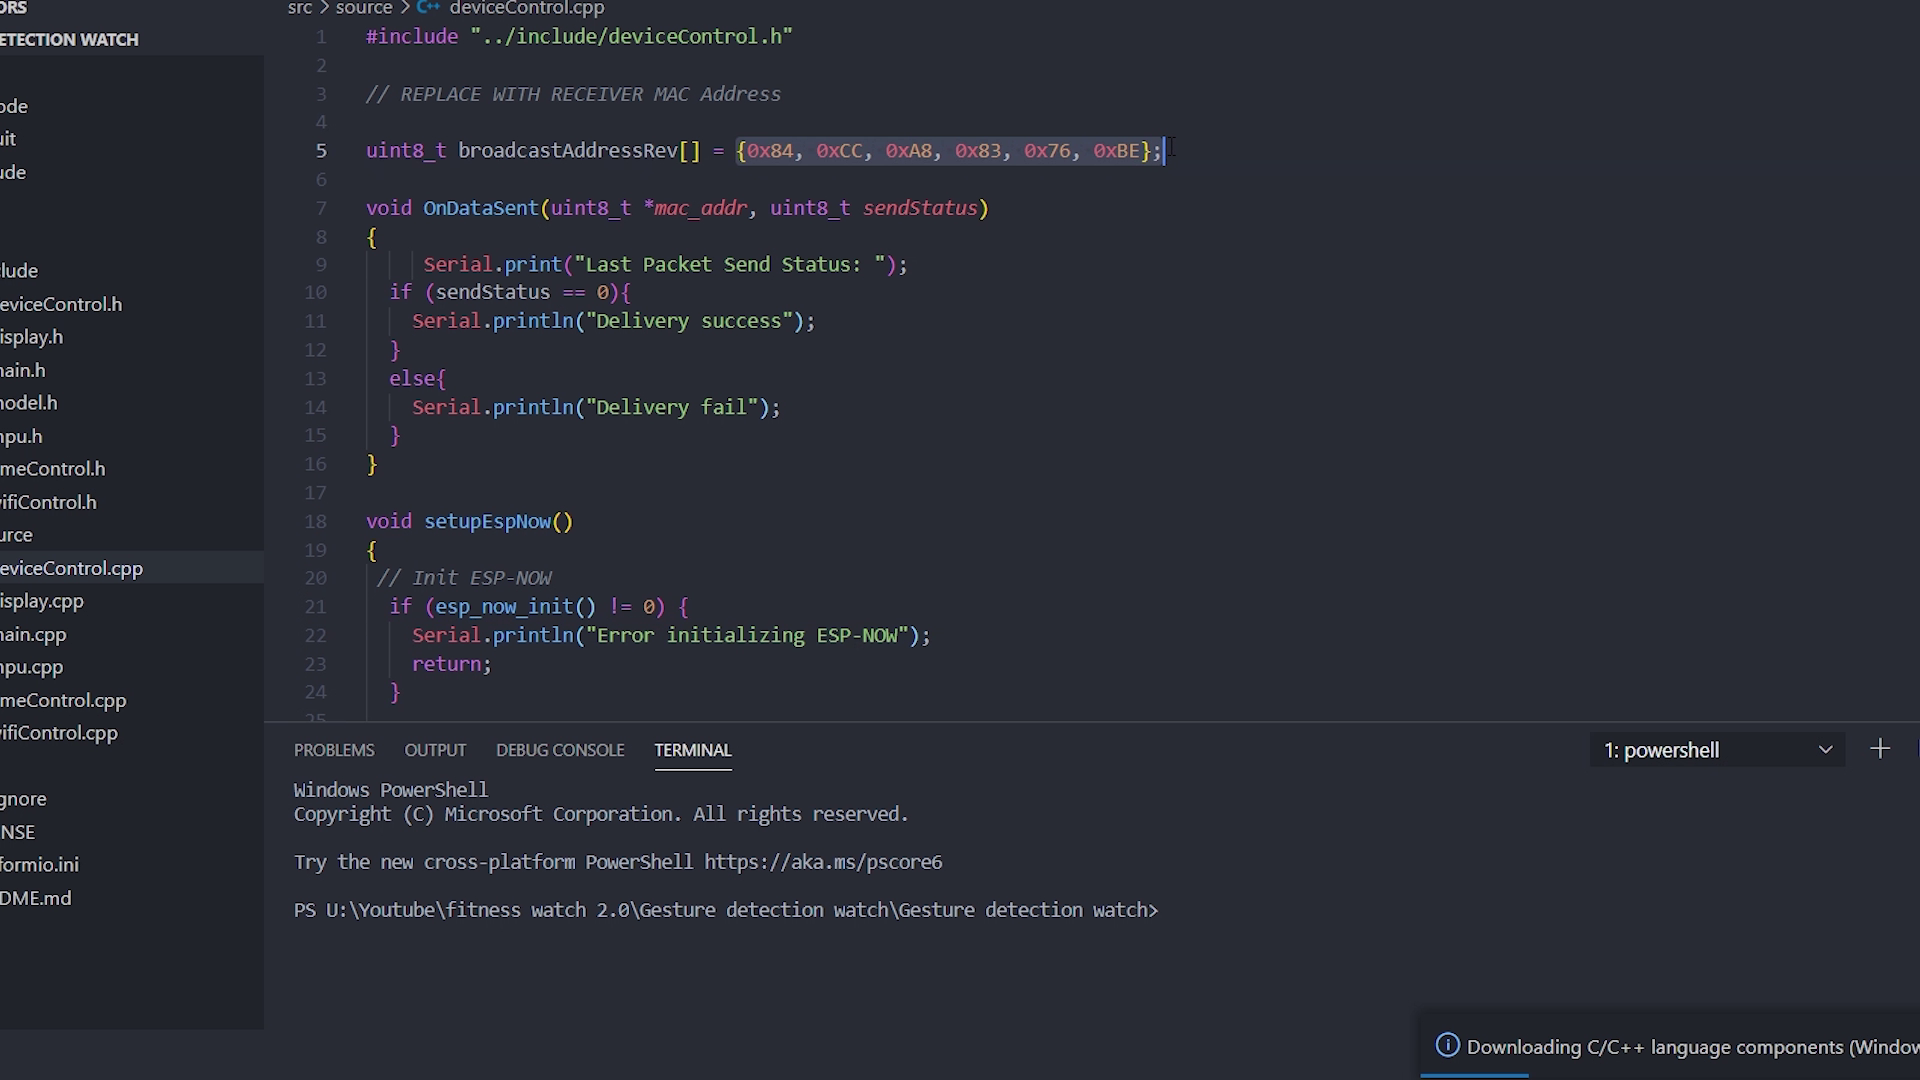The height and width of the screenshot is (1080, 1920).
Task: Place cursor on the setupEspNow function name
Action: click(488, 521)
